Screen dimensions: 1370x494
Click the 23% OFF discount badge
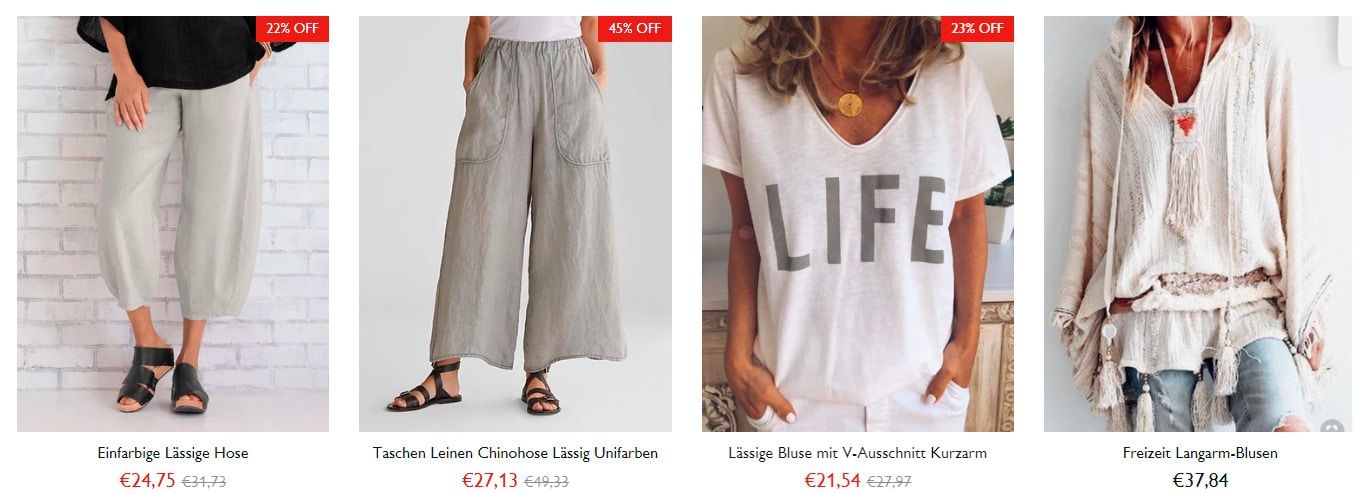click(977, 29)
